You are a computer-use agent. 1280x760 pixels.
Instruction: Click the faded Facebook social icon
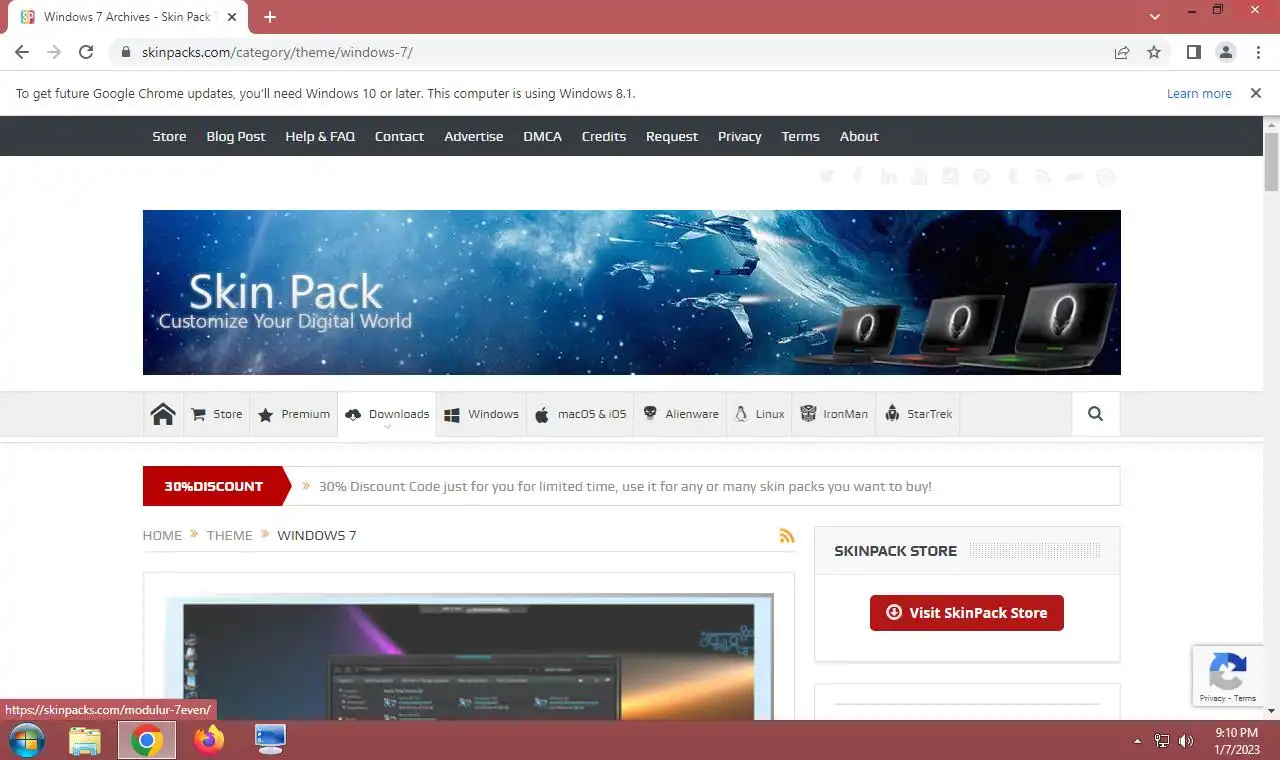[x=858, y=177]
